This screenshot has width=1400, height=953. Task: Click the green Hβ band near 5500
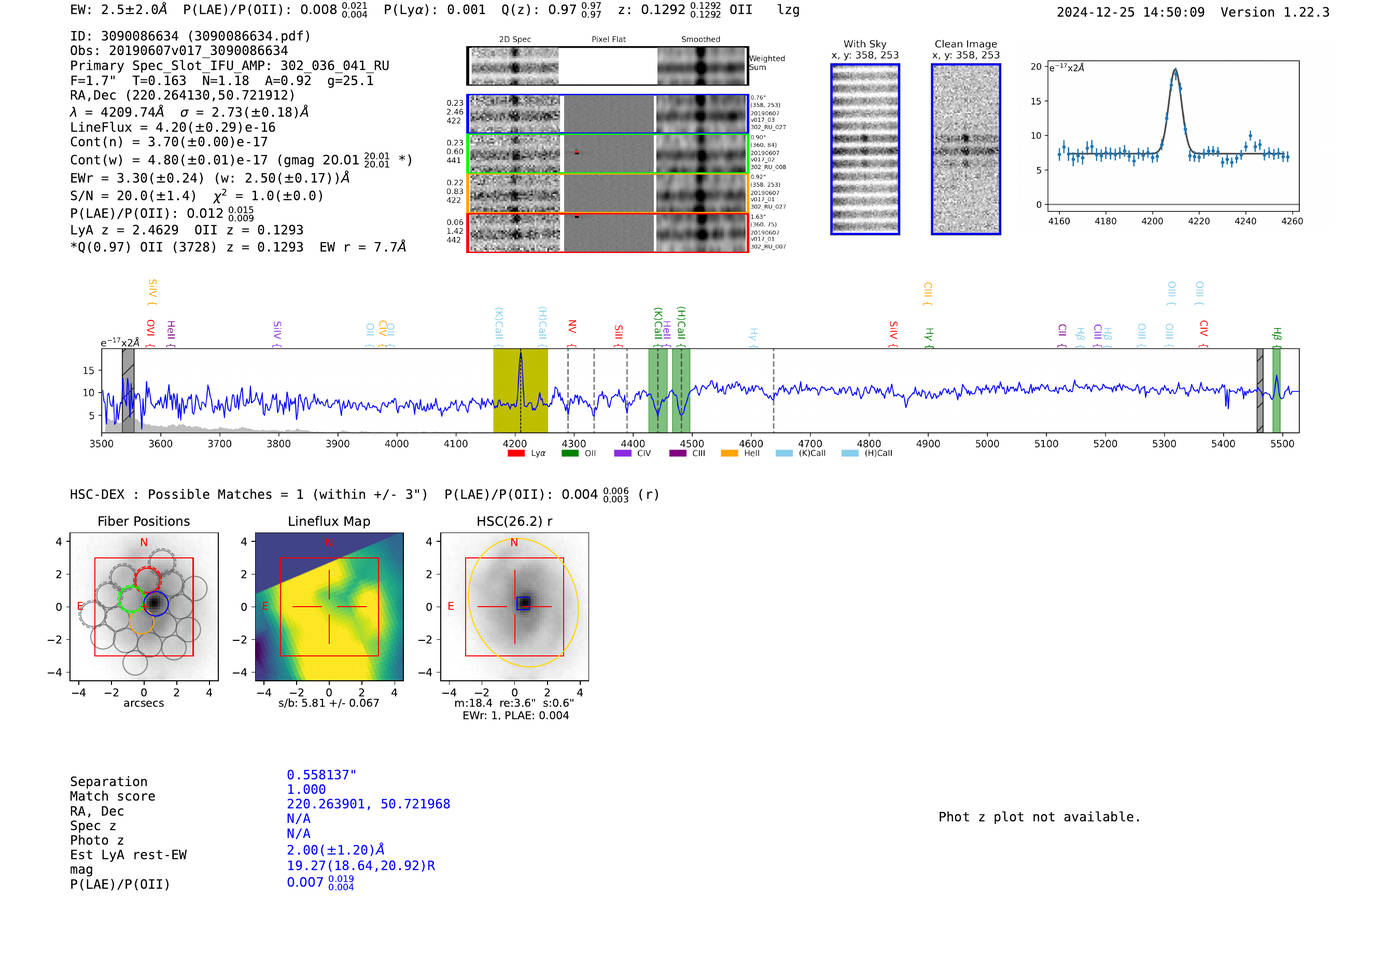coord(1276,391)
